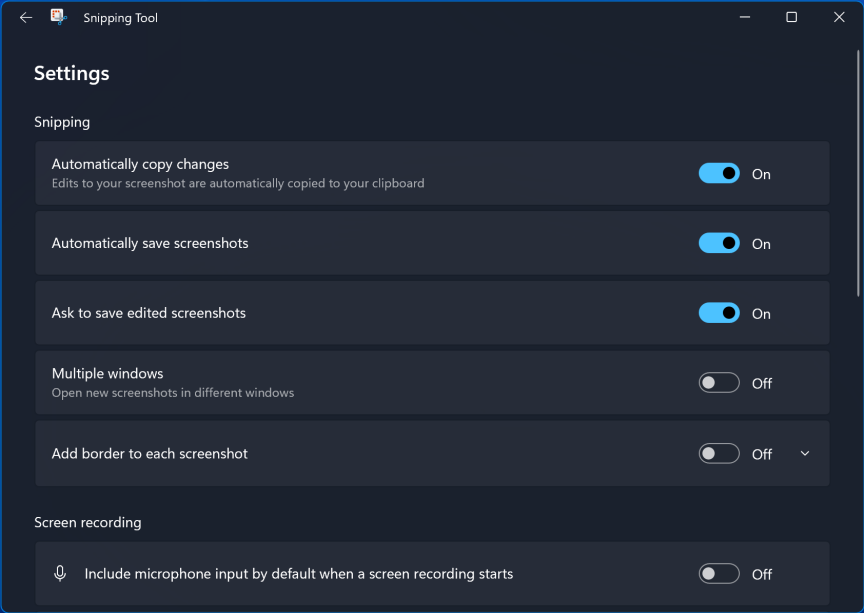The image size is (864, 613).
Task: Turn off Automatically save screenshots
Action: [x=718, y=243]
